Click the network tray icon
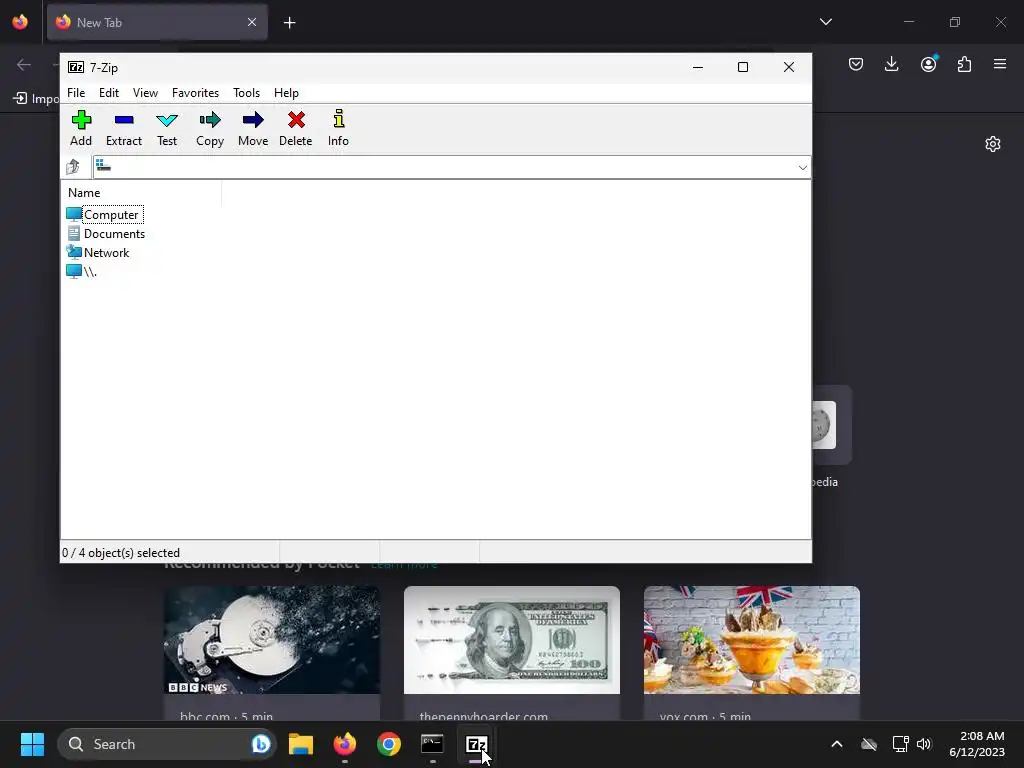Viewport: 1024px width, 768px height. (x=900, y=744)
